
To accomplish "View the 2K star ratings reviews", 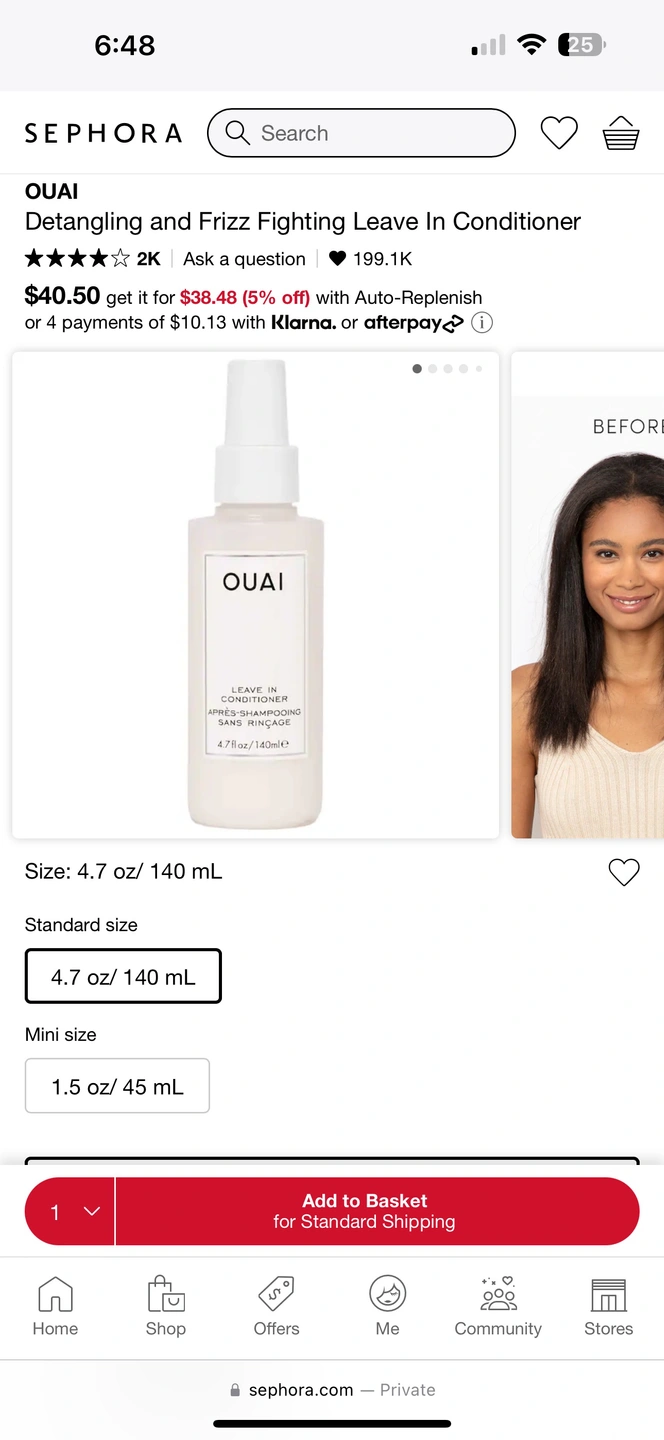I will (x=92, y=259).
